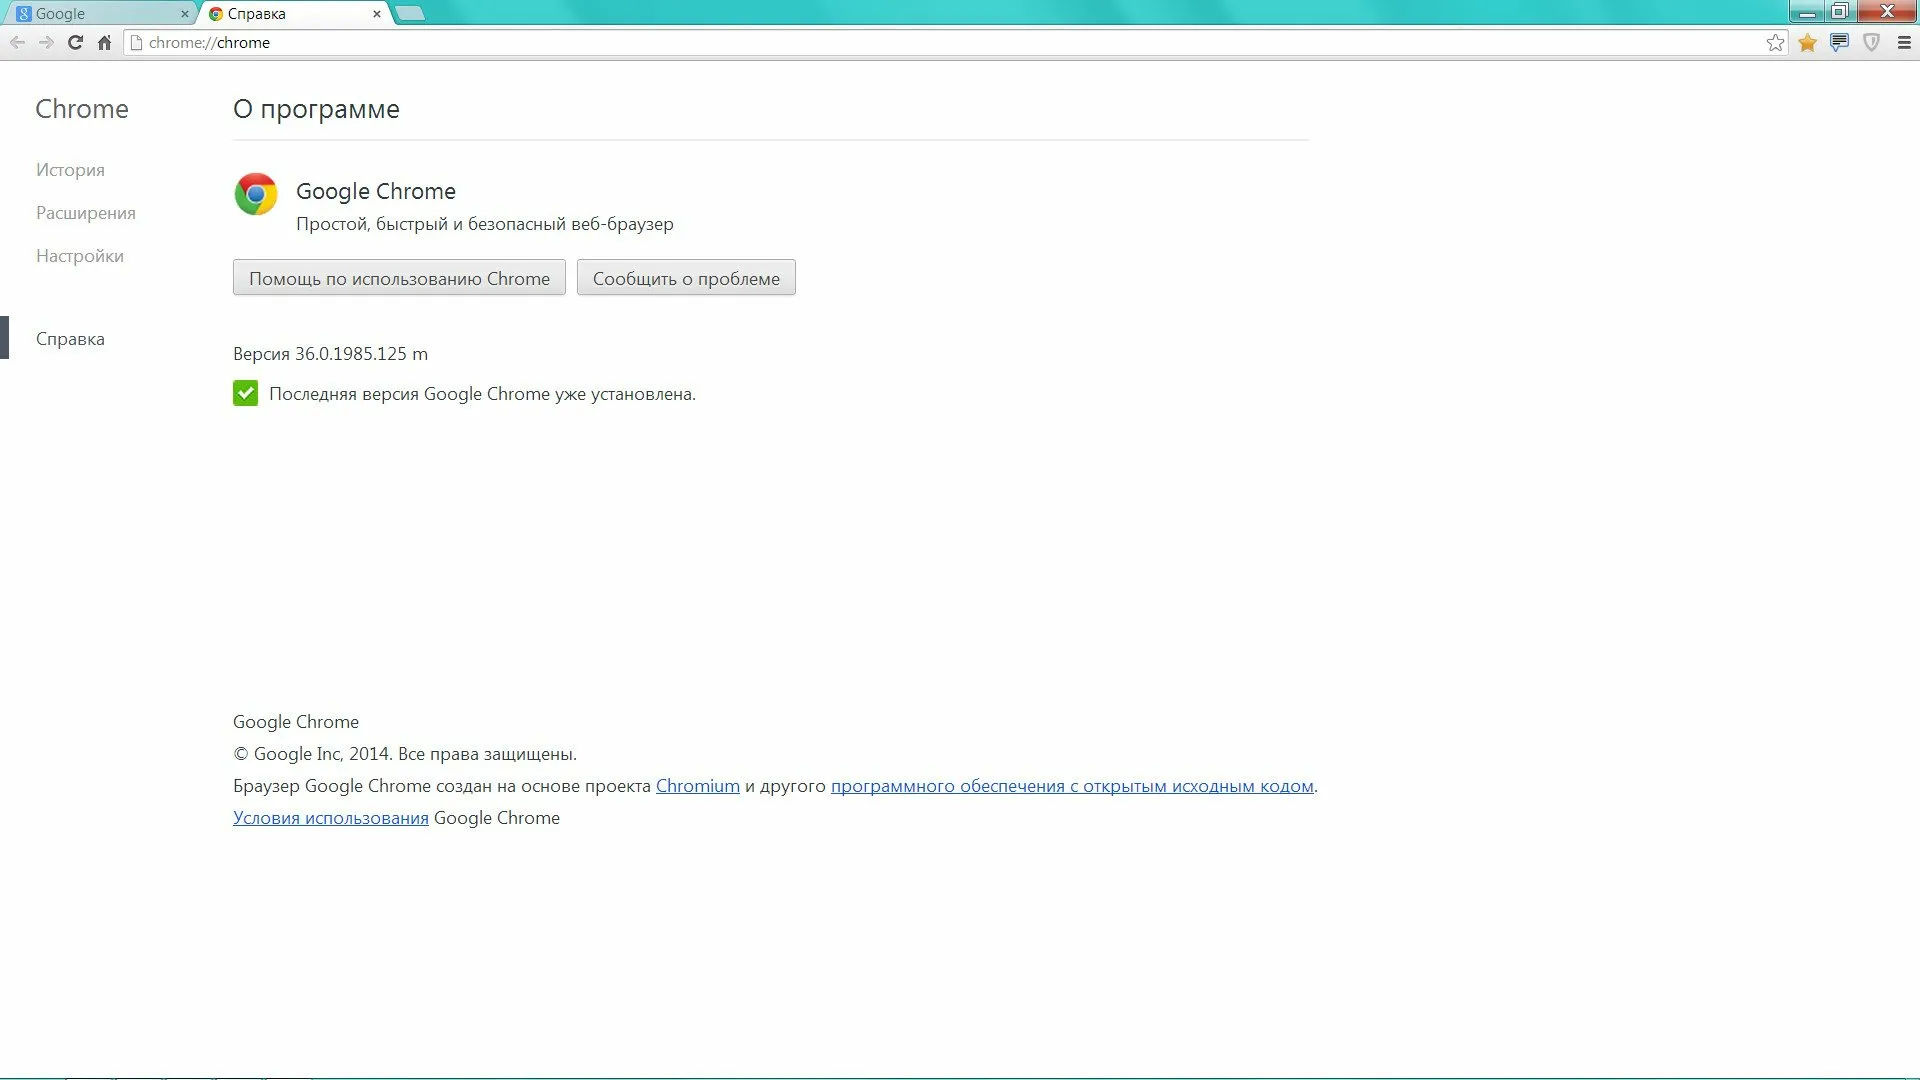Click the back navigation arrow

pos(17,42)
